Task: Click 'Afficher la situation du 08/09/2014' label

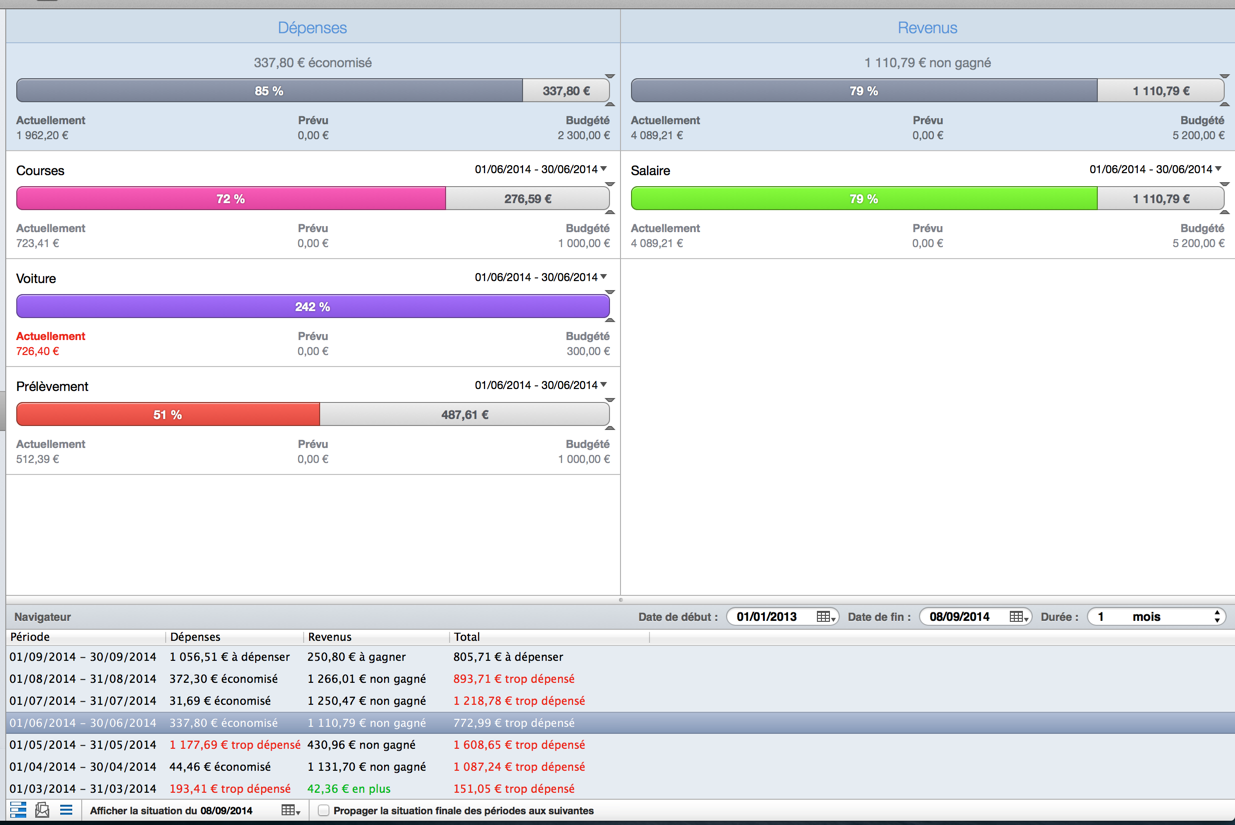Action: click(x=171, y=811)
